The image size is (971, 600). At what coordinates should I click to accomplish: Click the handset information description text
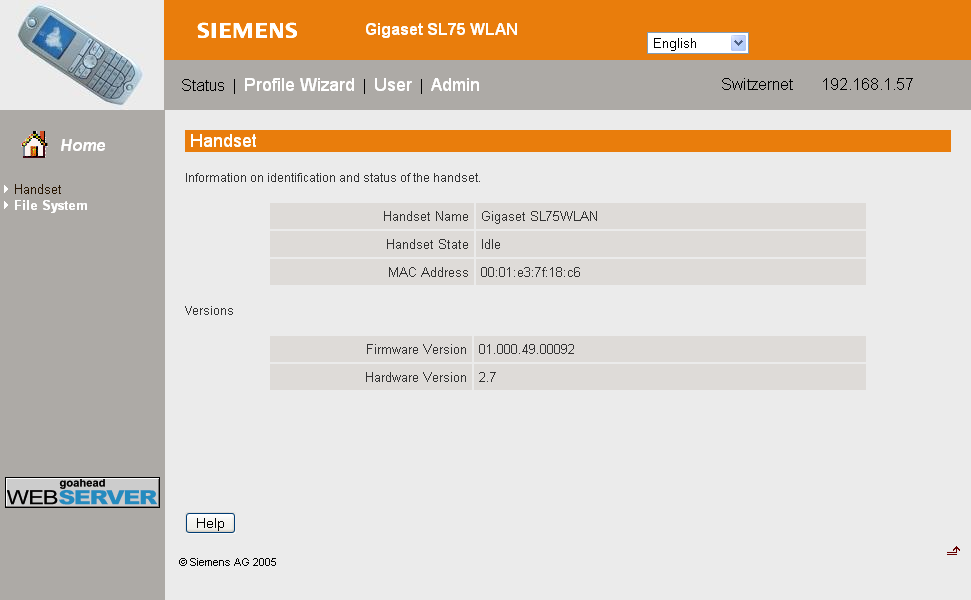coord(333,178)
